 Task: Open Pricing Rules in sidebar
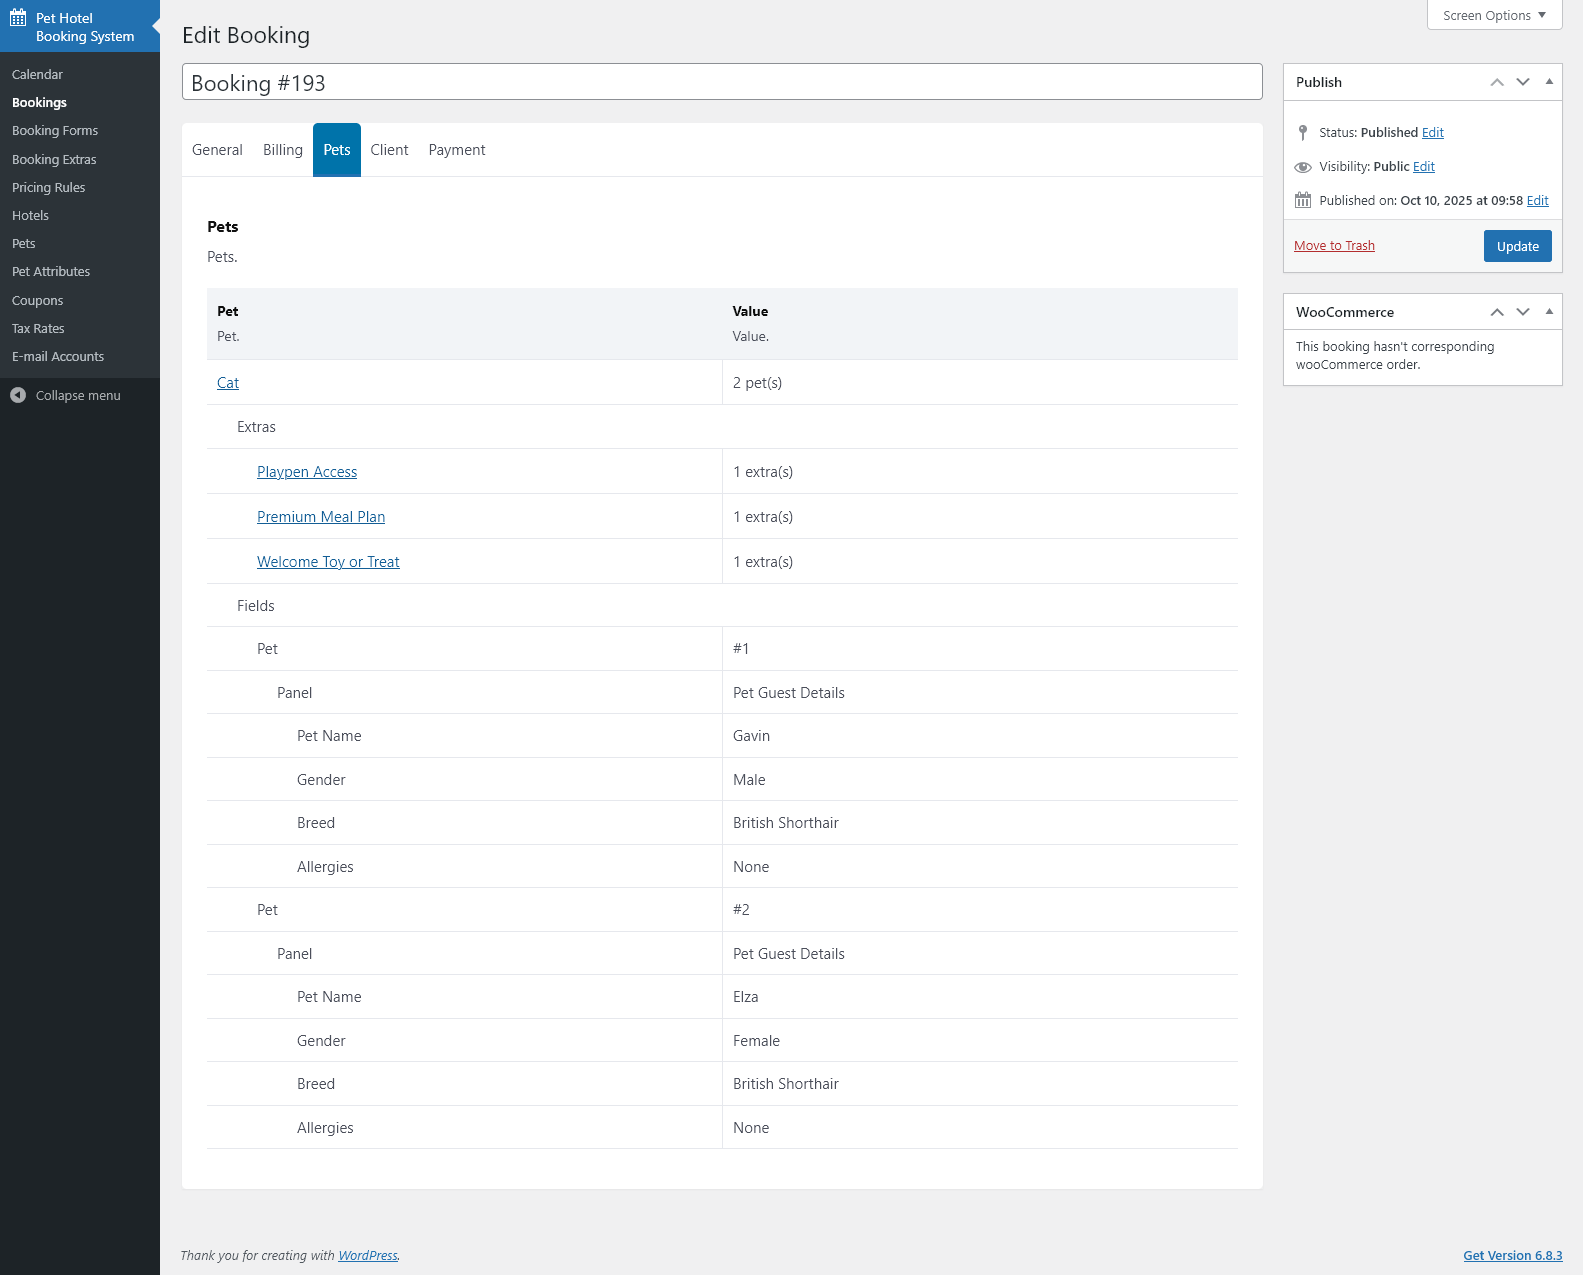click(49, 187)
